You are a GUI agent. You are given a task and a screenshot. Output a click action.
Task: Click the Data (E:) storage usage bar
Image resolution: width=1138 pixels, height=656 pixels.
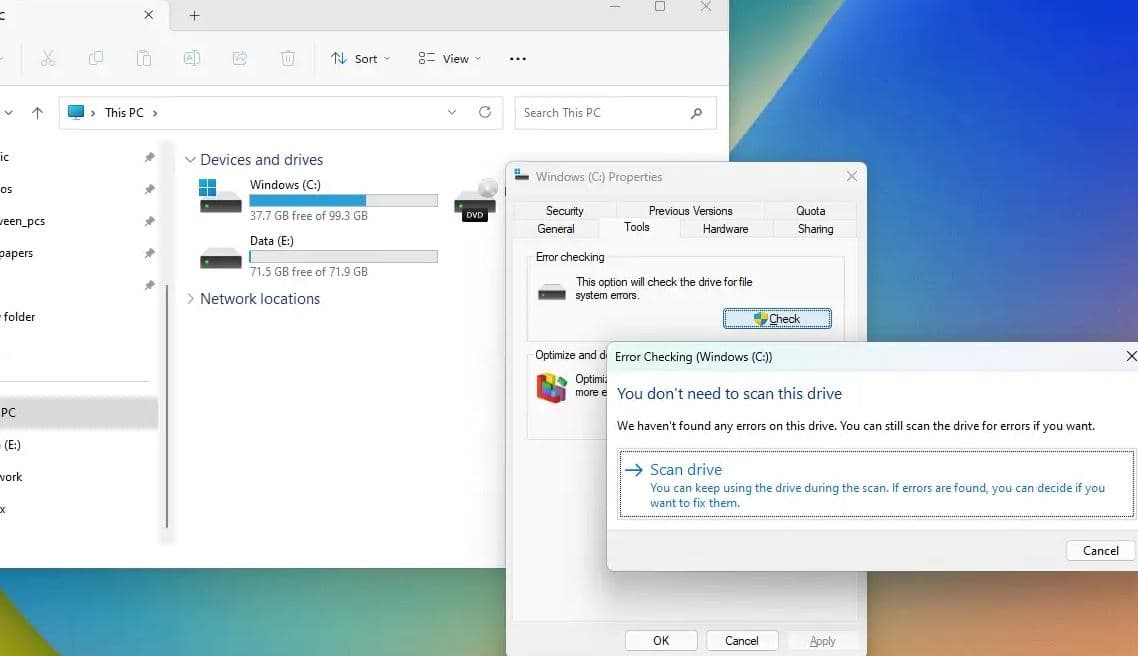pos(343,257)
